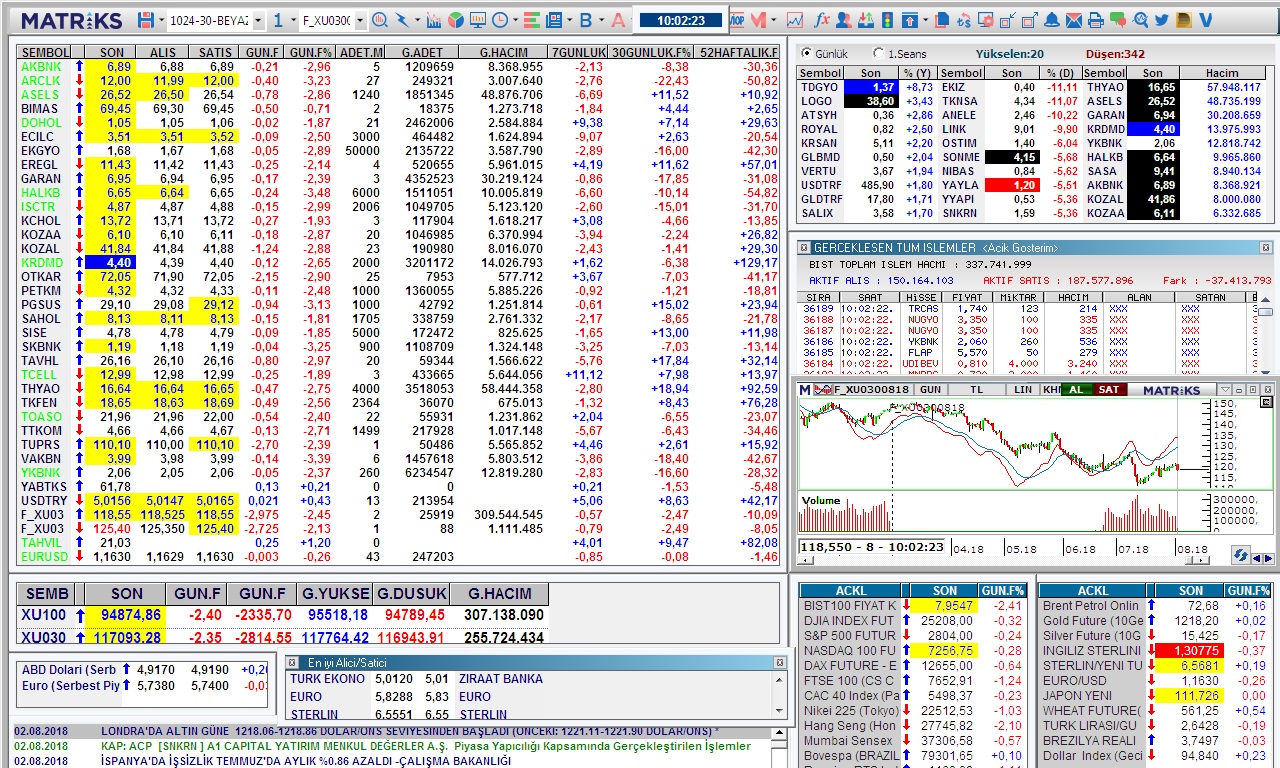Select the GARAN row in watchlist

399,178
